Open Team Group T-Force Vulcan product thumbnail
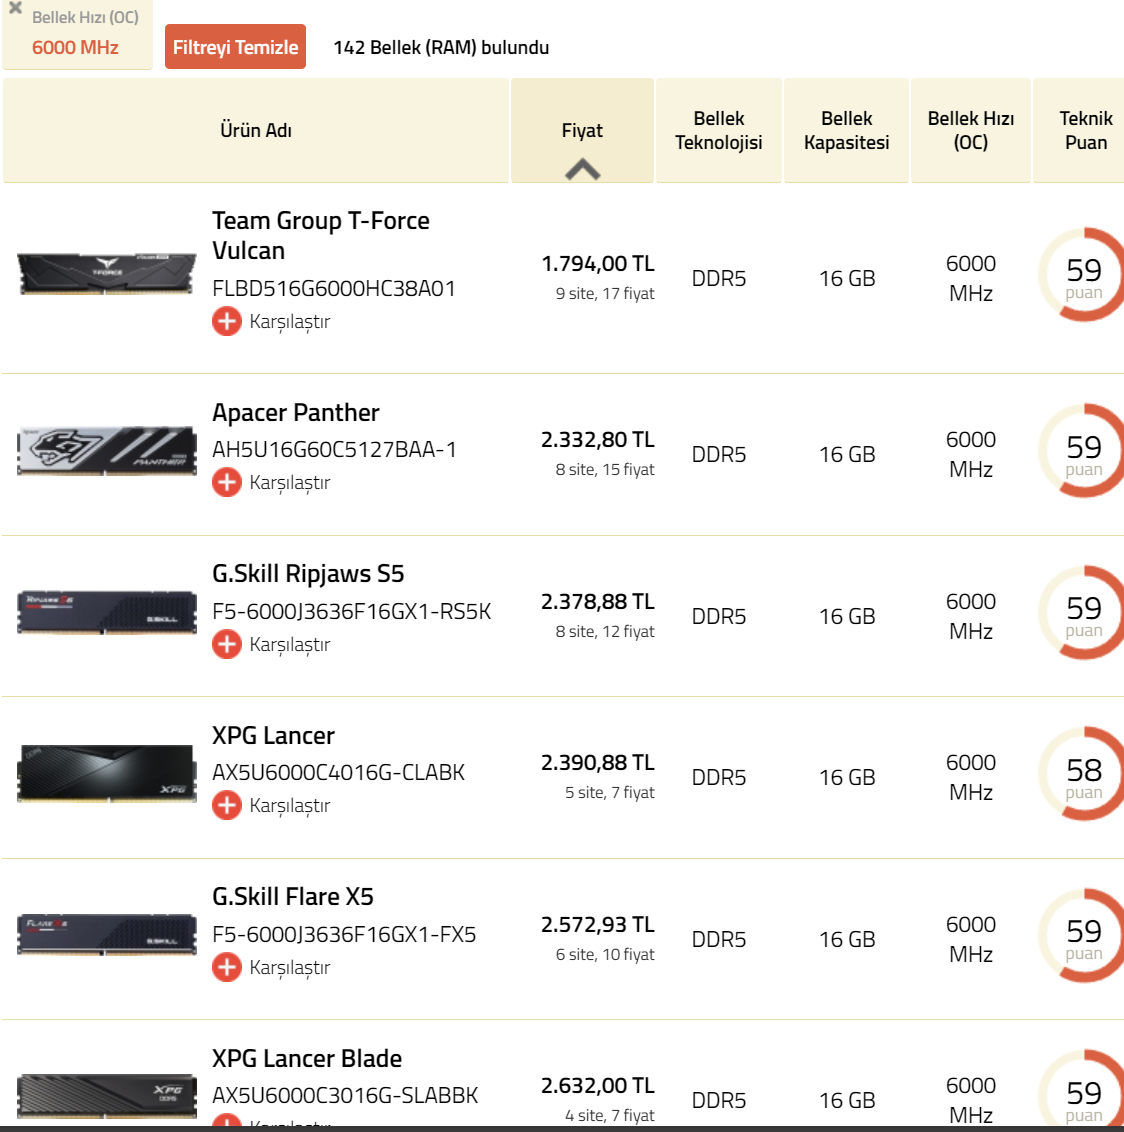The image size is (1124, 1132). (x=106, y=272)
